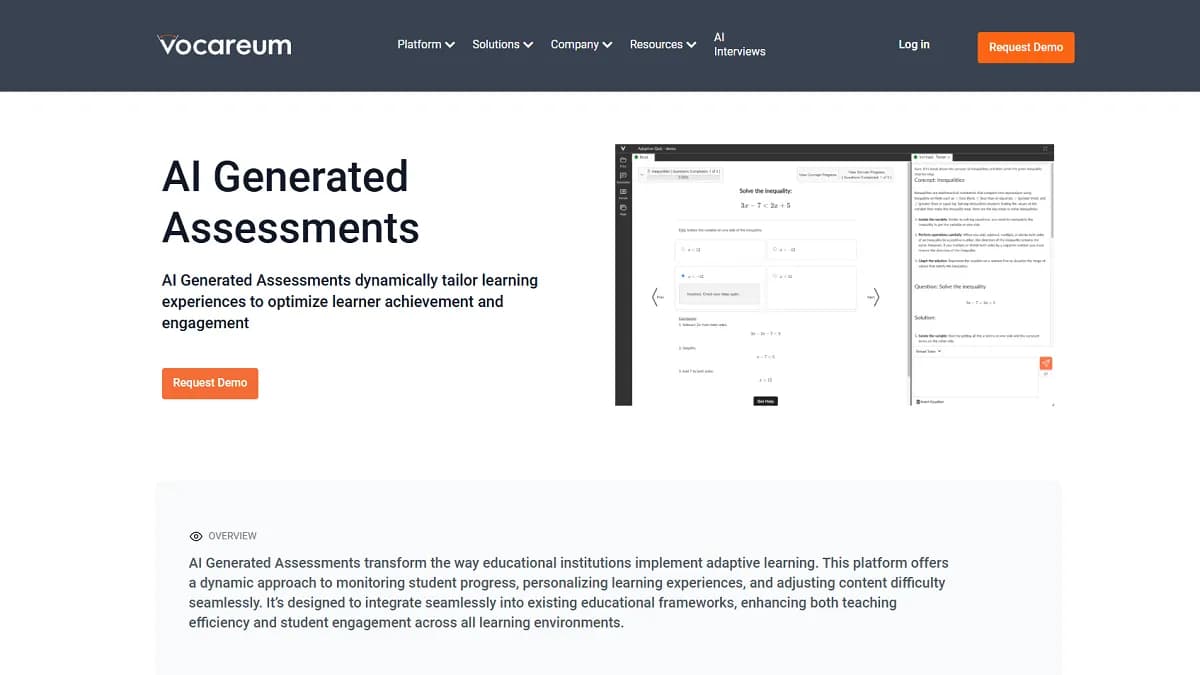Select the top-right answer radio button
Image resolution: width=1200 pixels, height=675 pixels.
click(774, 250)
